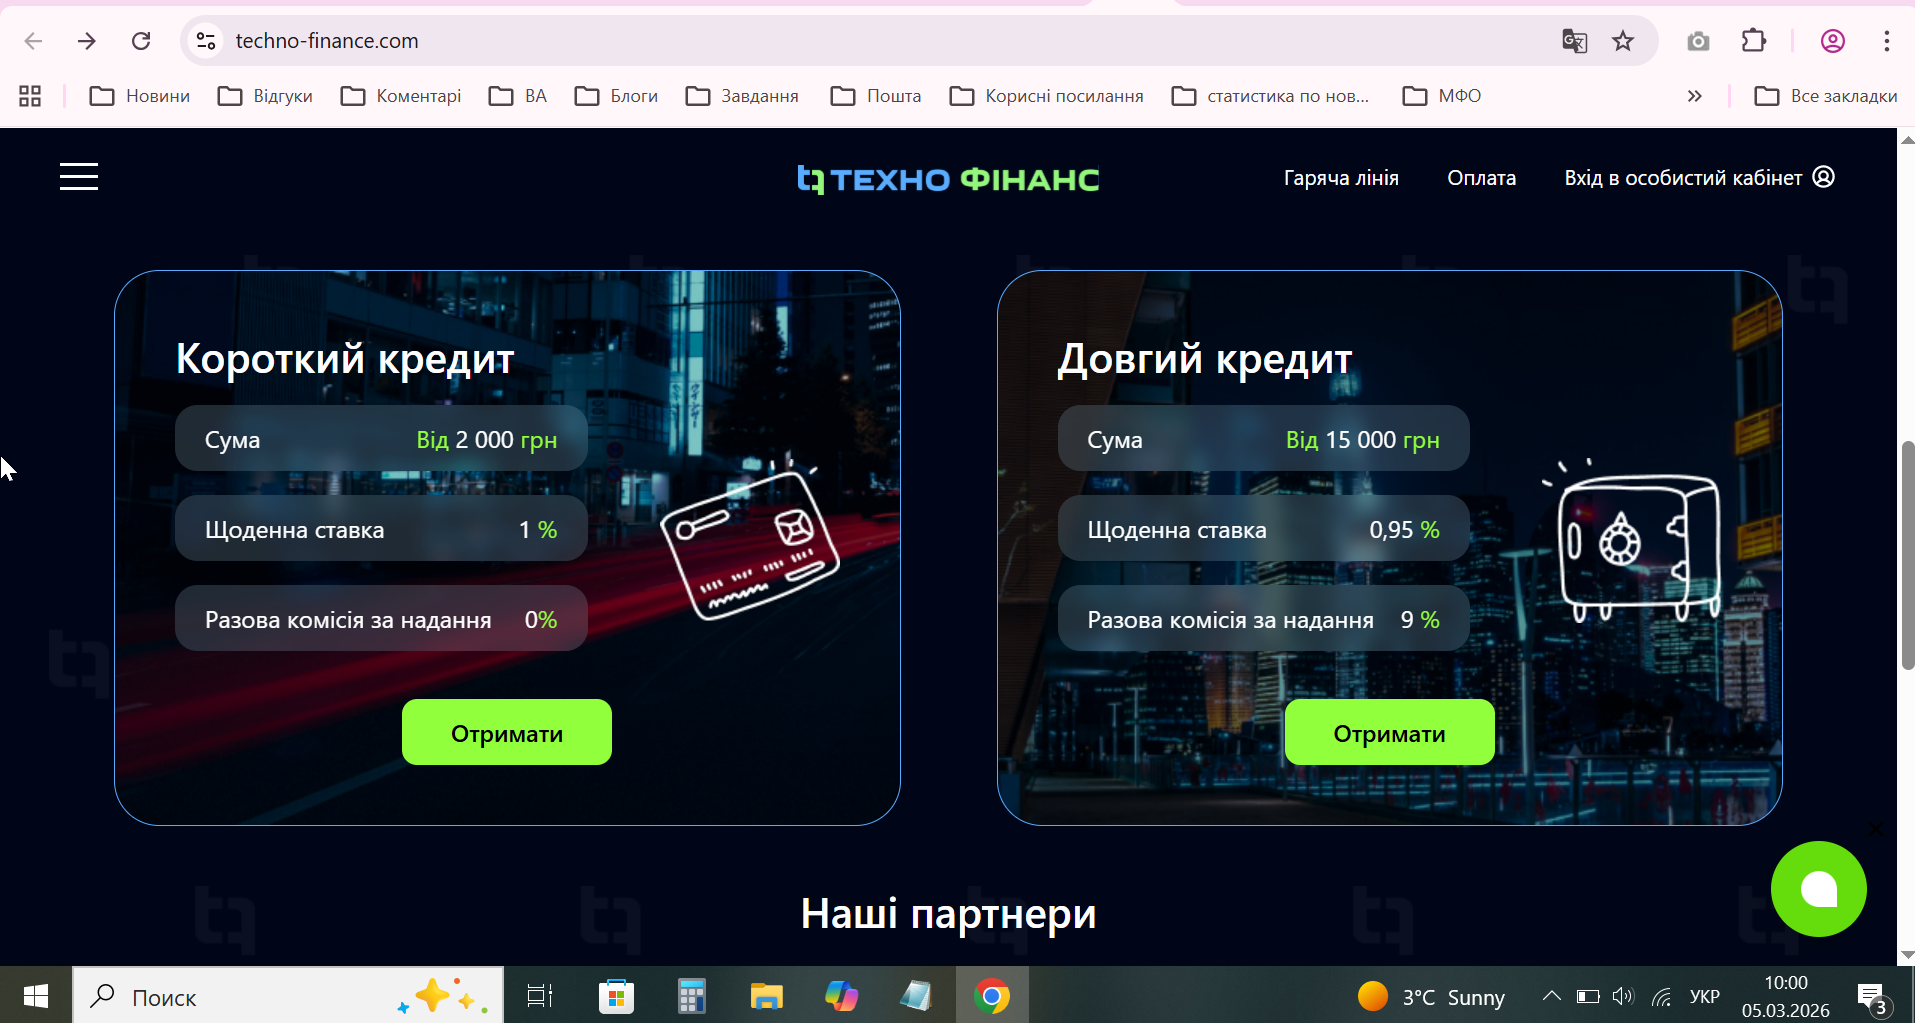Open the Пошта bookmark folder
Viewport: 1915px width, 1023px height.
[876, 96]
